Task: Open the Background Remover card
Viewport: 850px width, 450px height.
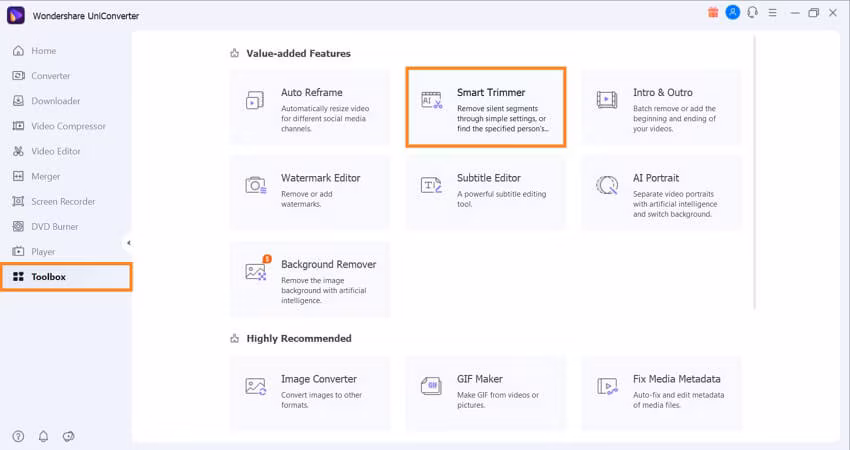Action: tap(310, 279)
